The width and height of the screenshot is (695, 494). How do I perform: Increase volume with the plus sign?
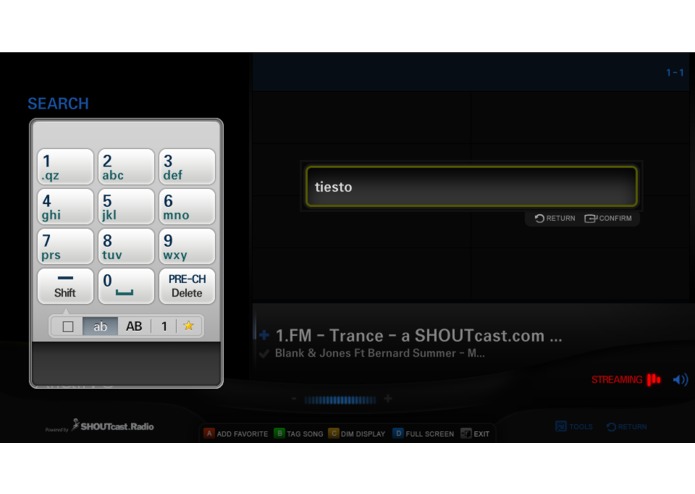point(388,399)
